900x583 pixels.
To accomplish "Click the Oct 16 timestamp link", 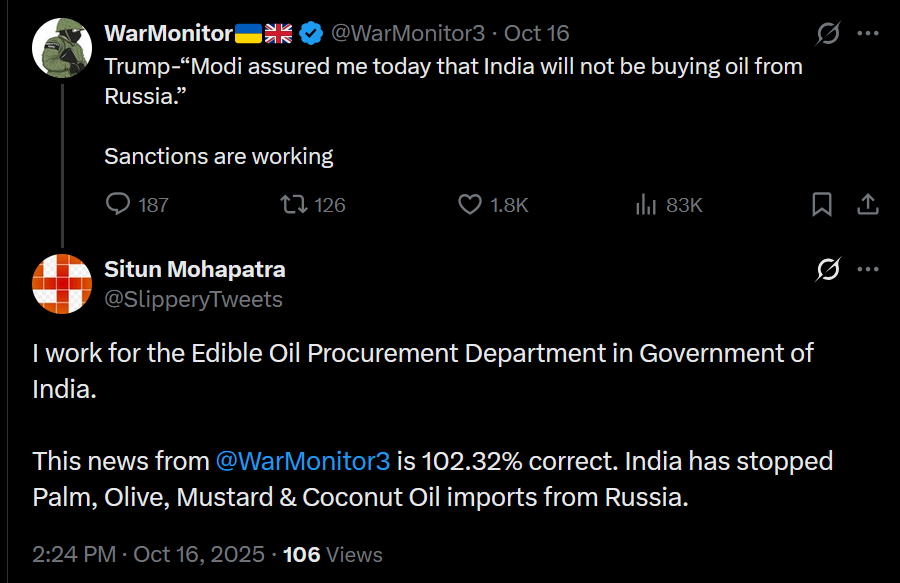I will click(x=537, y=34).
